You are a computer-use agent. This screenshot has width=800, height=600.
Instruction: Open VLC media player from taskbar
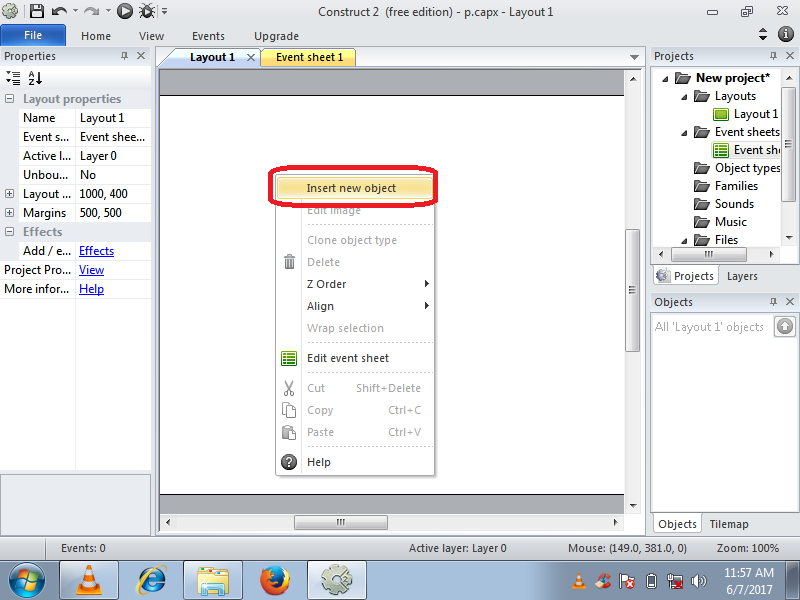[89, 580]
